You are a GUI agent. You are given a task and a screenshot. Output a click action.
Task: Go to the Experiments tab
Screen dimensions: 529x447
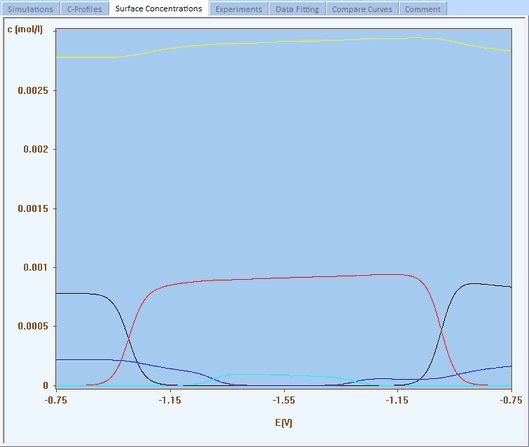click(239, 9)
